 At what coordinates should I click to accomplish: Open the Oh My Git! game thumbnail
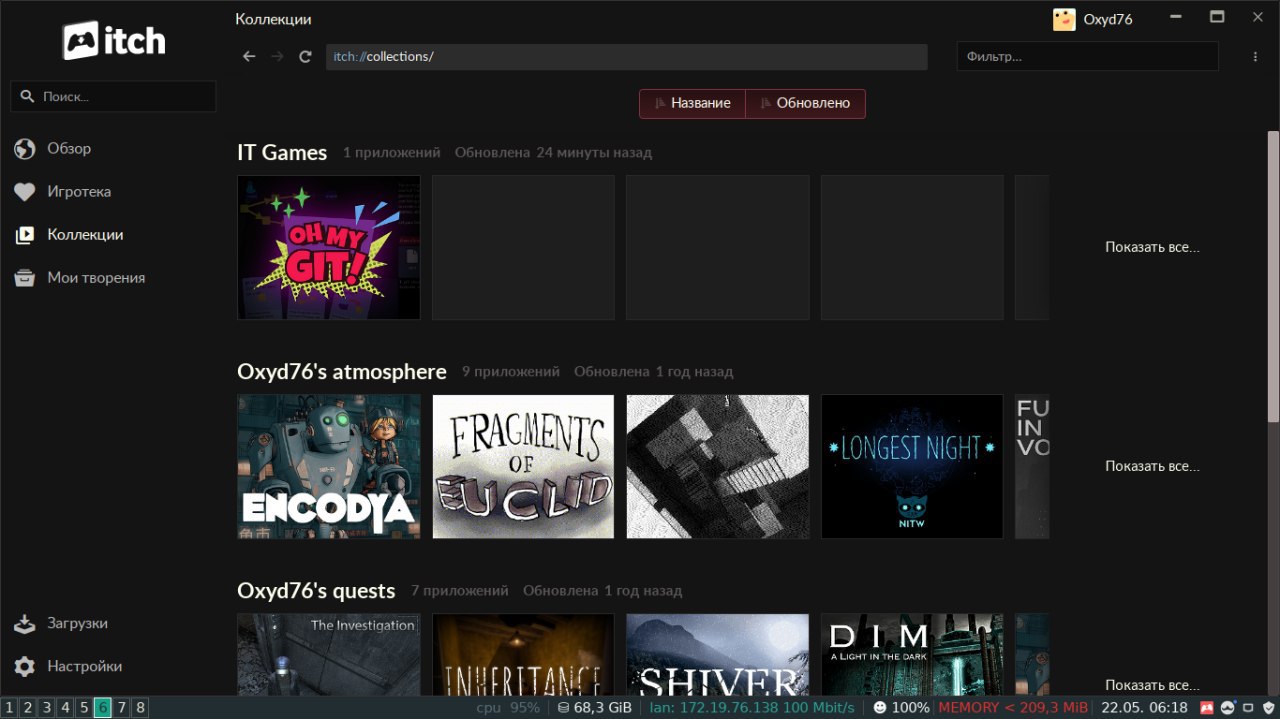(329, 248)
